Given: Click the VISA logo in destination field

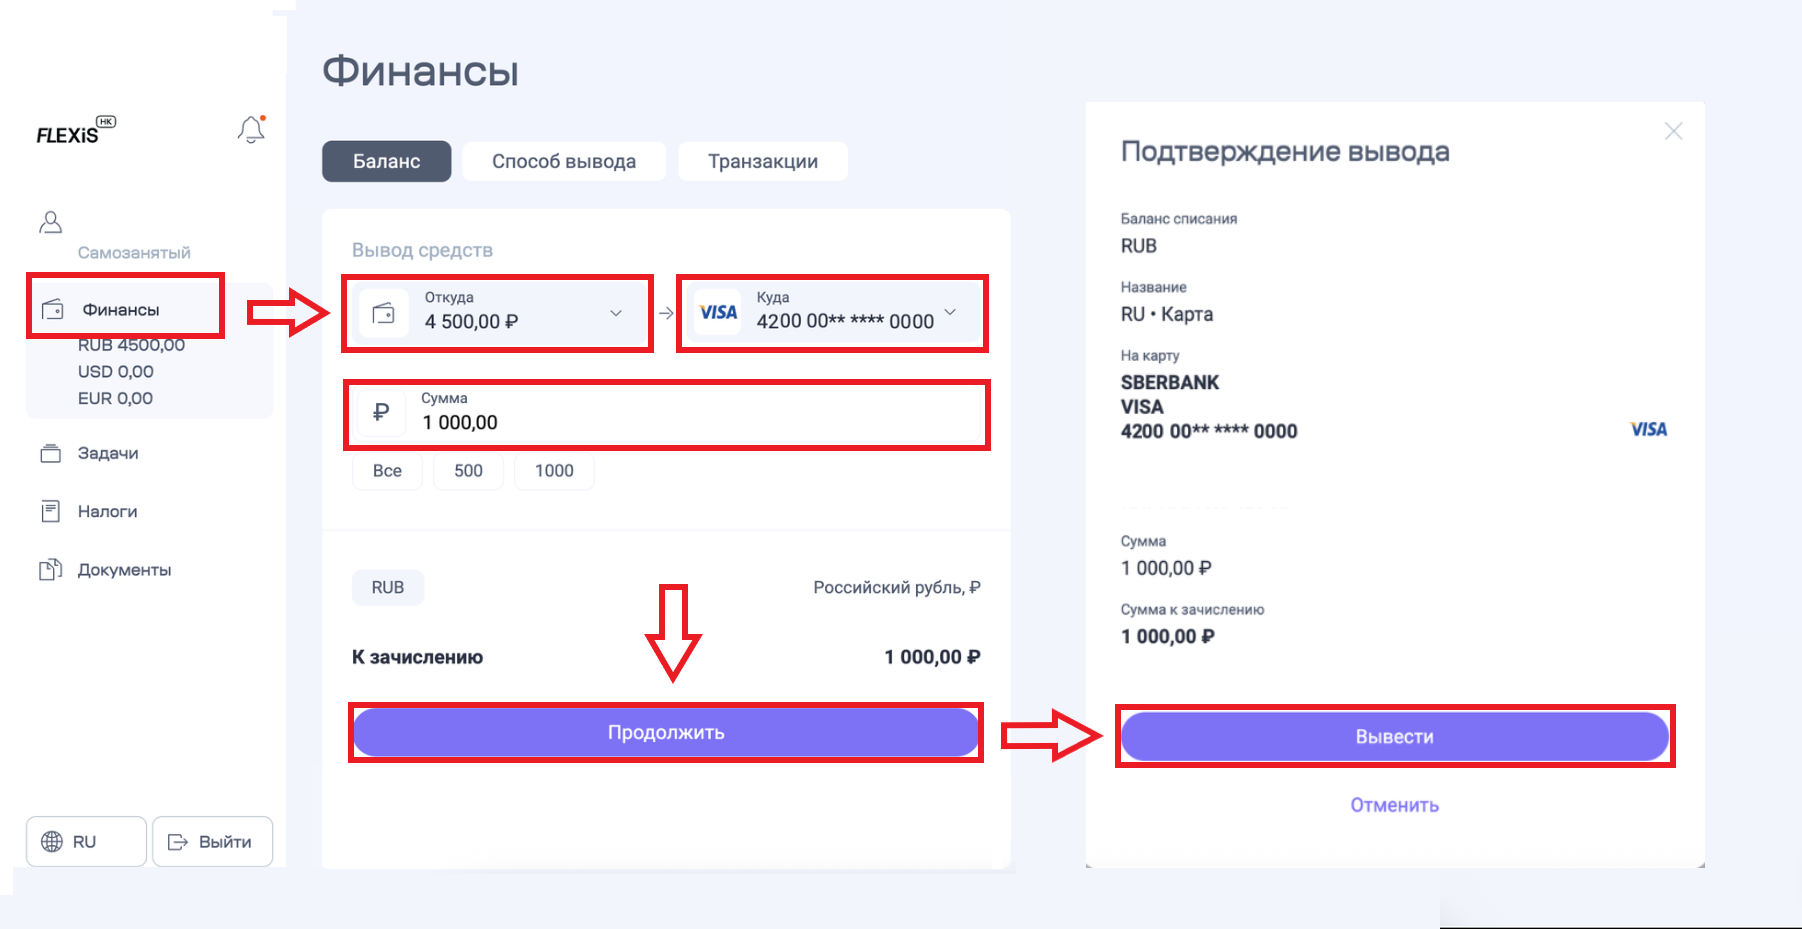Looking at the screenshot, I should pyautogui.click(x=718, y=313).
